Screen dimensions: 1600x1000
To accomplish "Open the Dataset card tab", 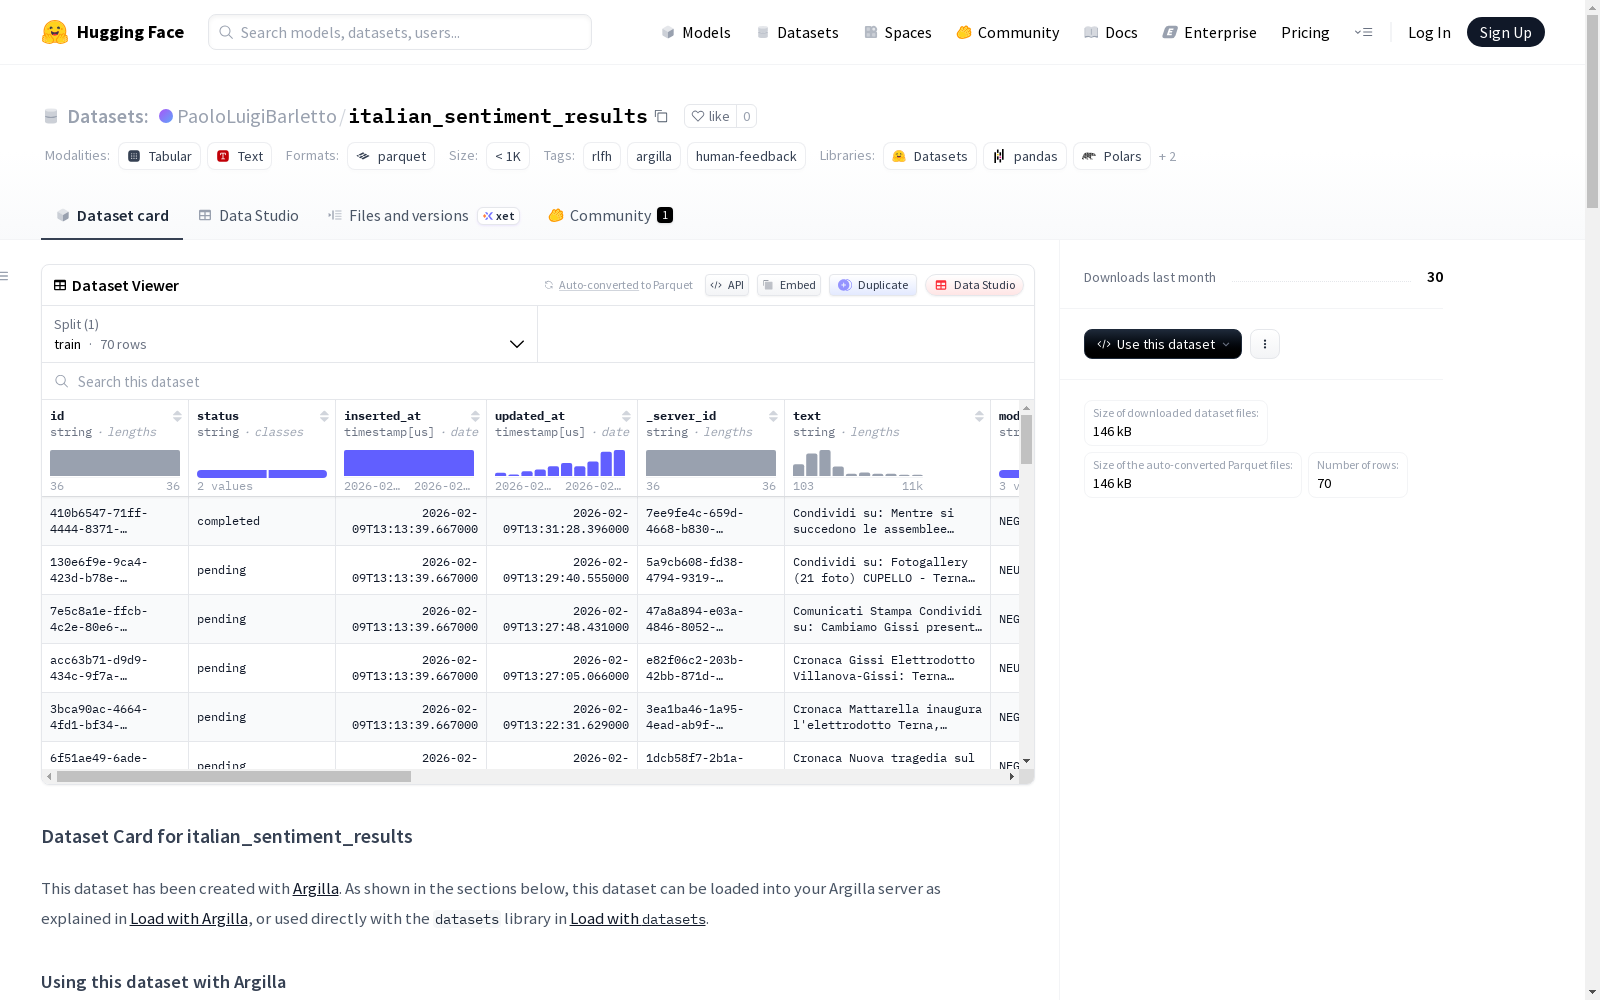I will click(112, 215).
